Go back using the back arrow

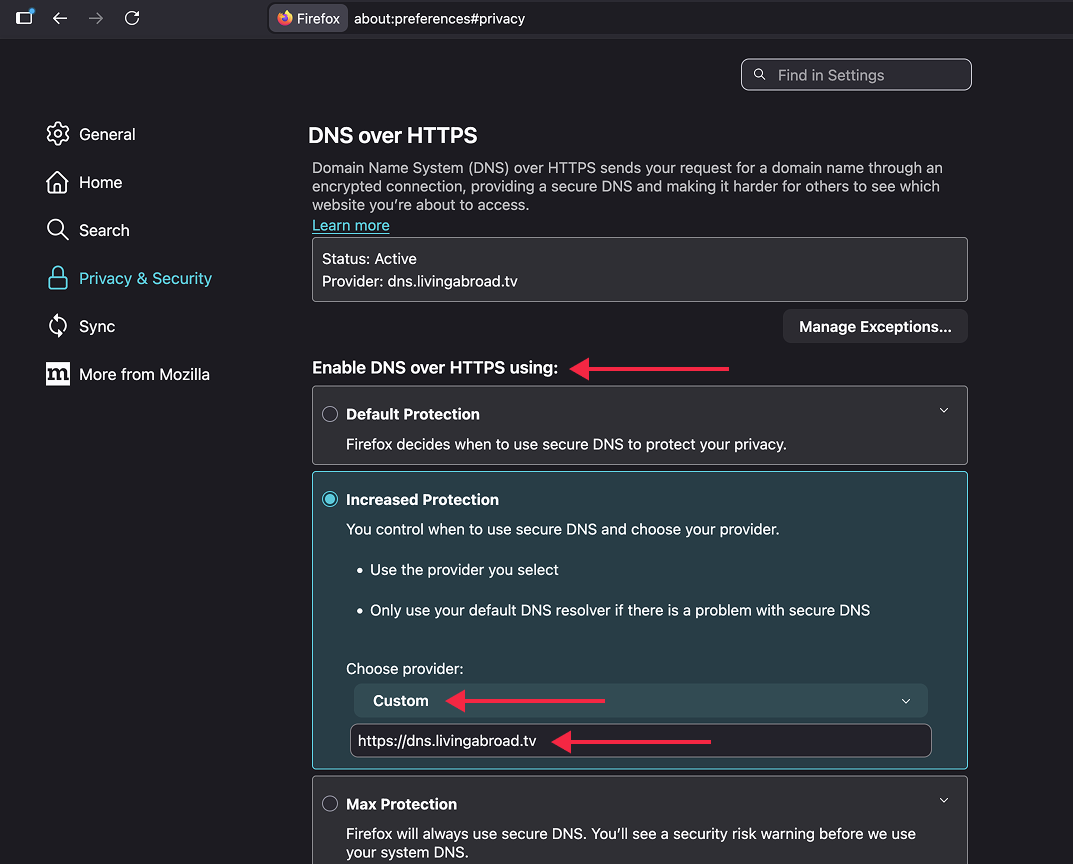[60, 18]
